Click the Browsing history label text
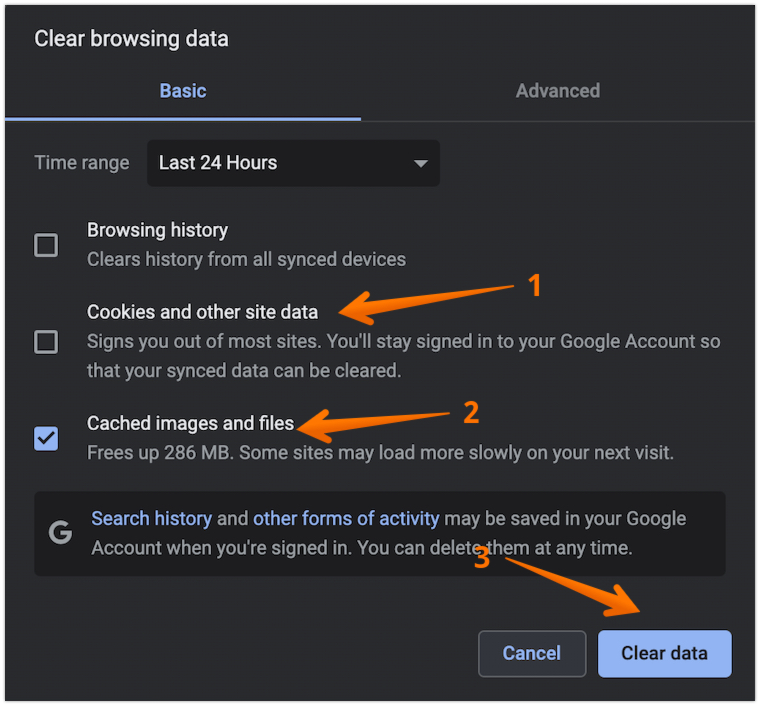Image resolution: width=764 pixels, height=706 pixels. point(157,230)
